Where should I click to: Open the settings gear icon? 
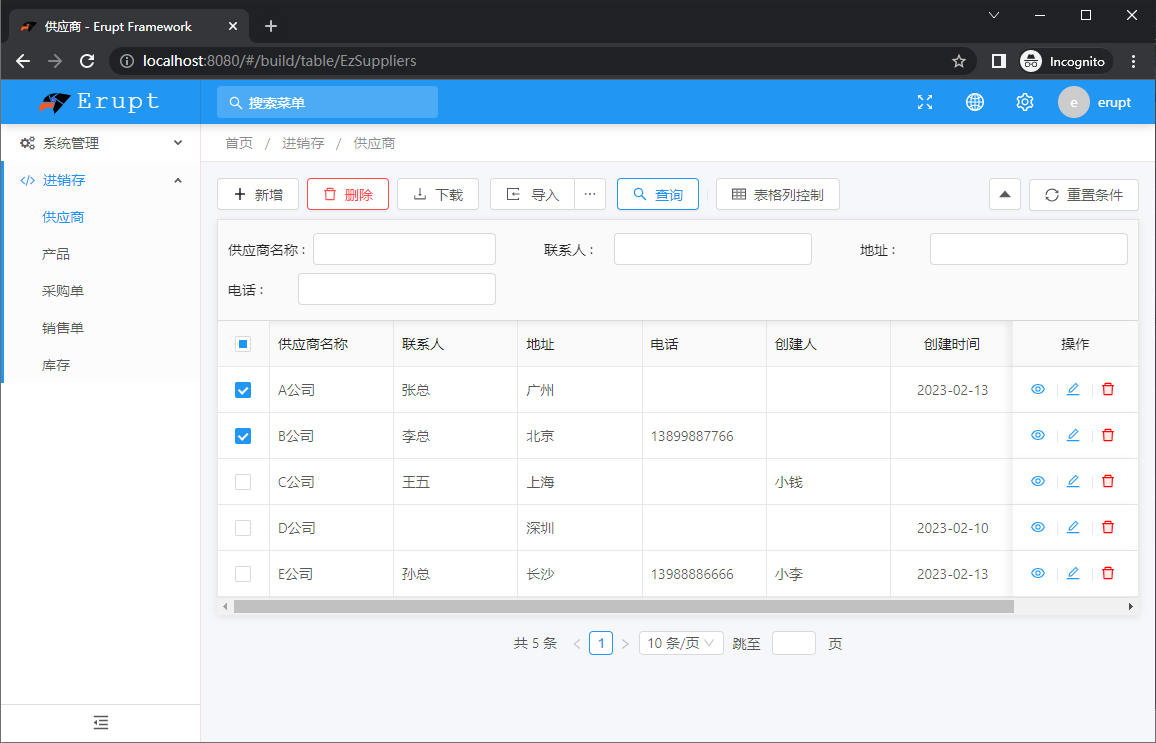(1025, 102)
